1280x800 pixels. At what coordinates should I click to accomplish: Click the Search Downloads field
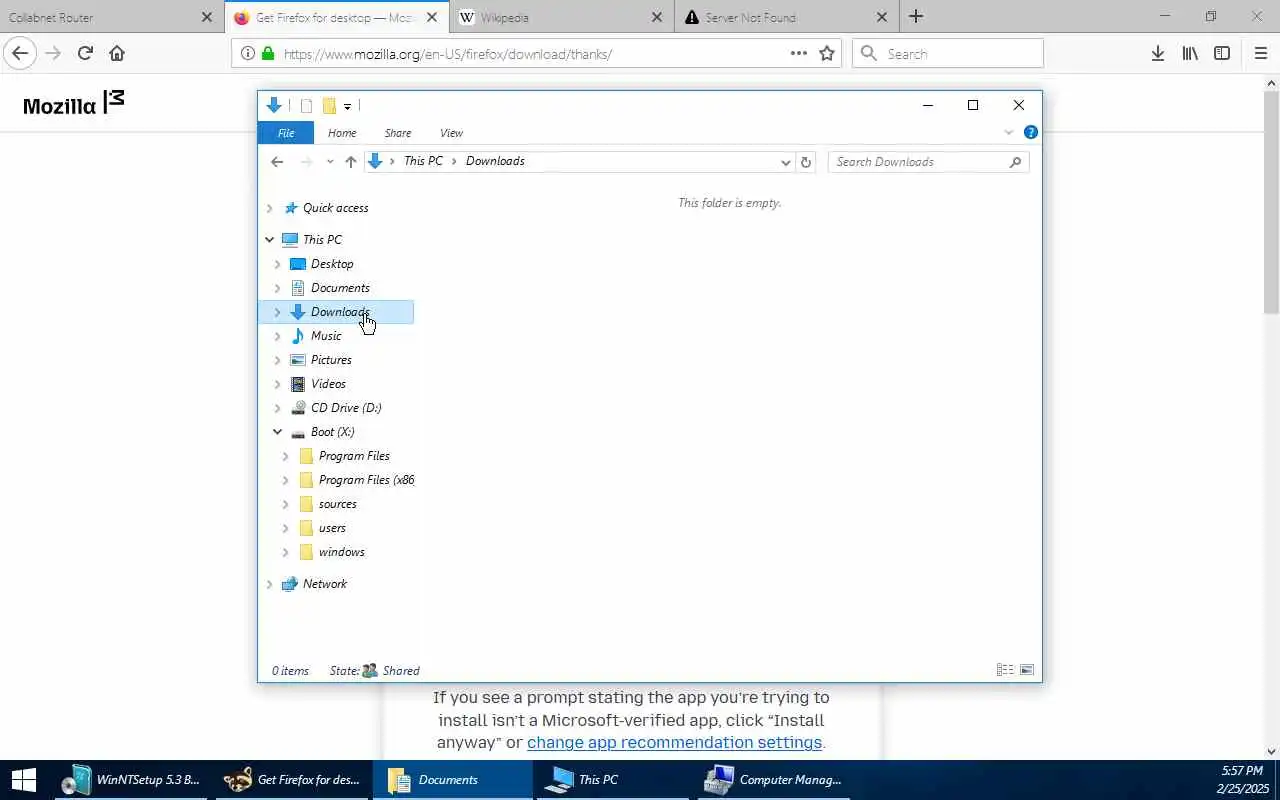pos(928,162)
